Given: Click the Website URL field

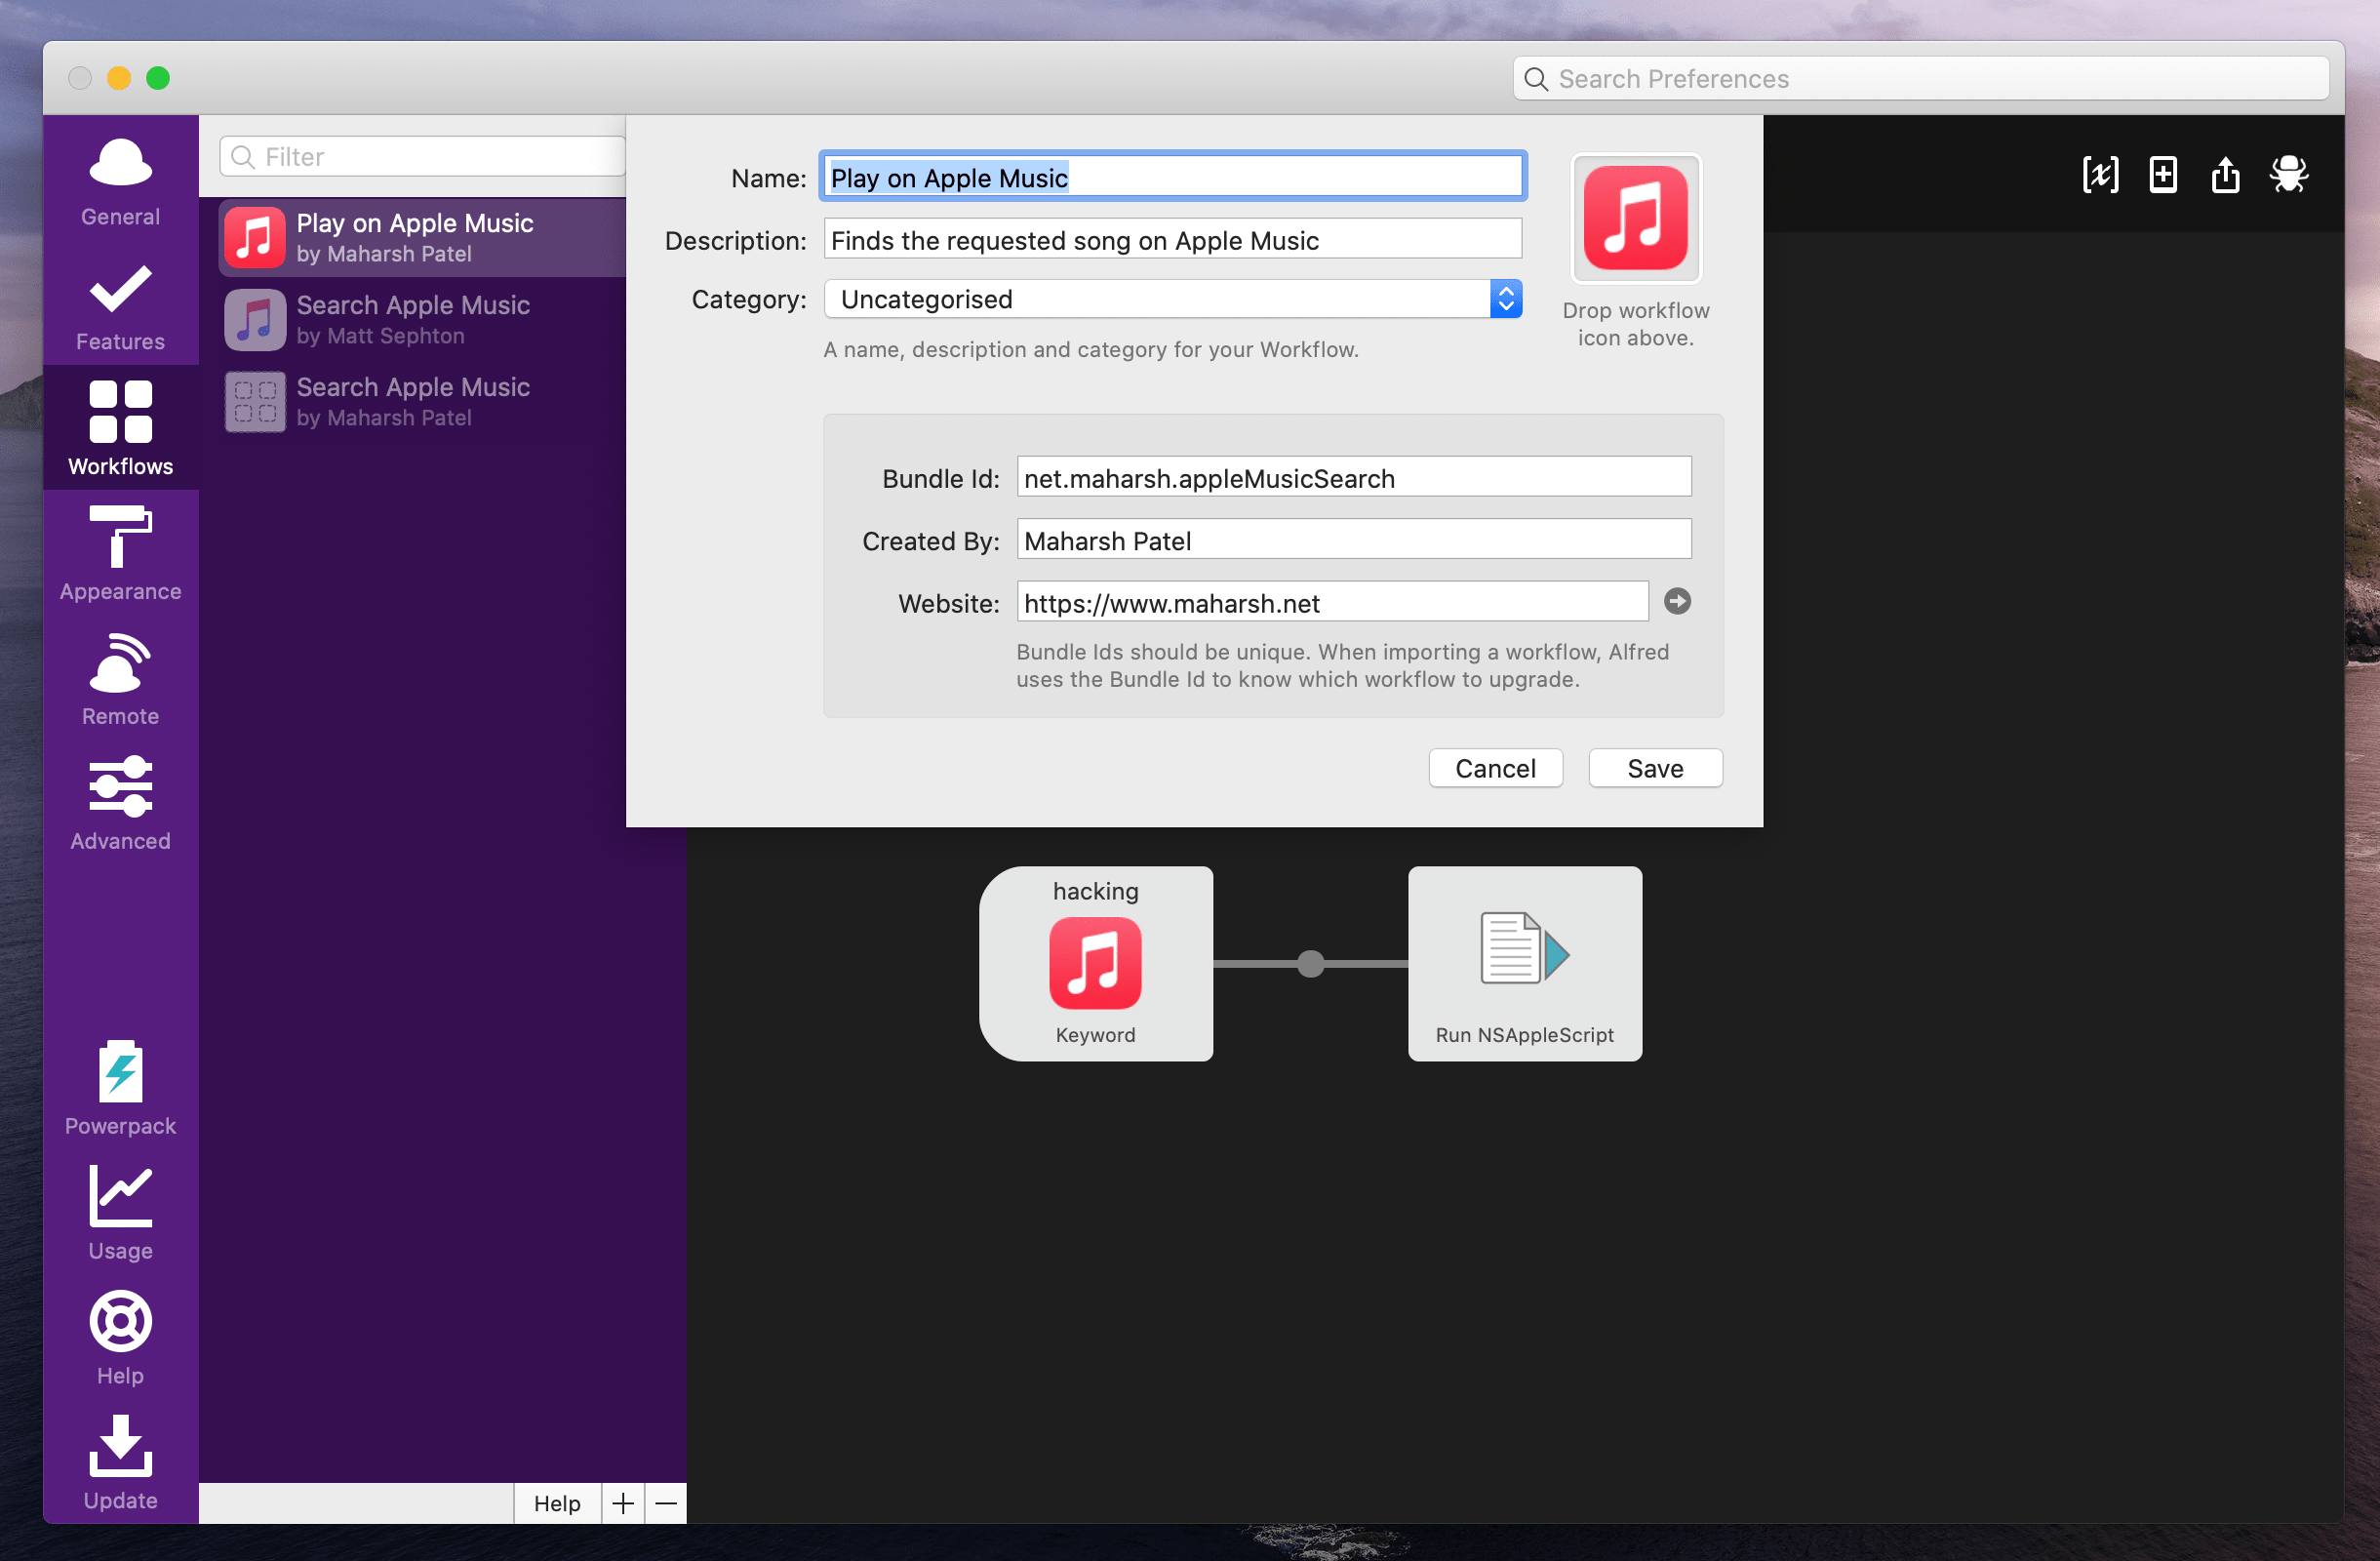Looking at the screenshot, I should point(1332,603).
